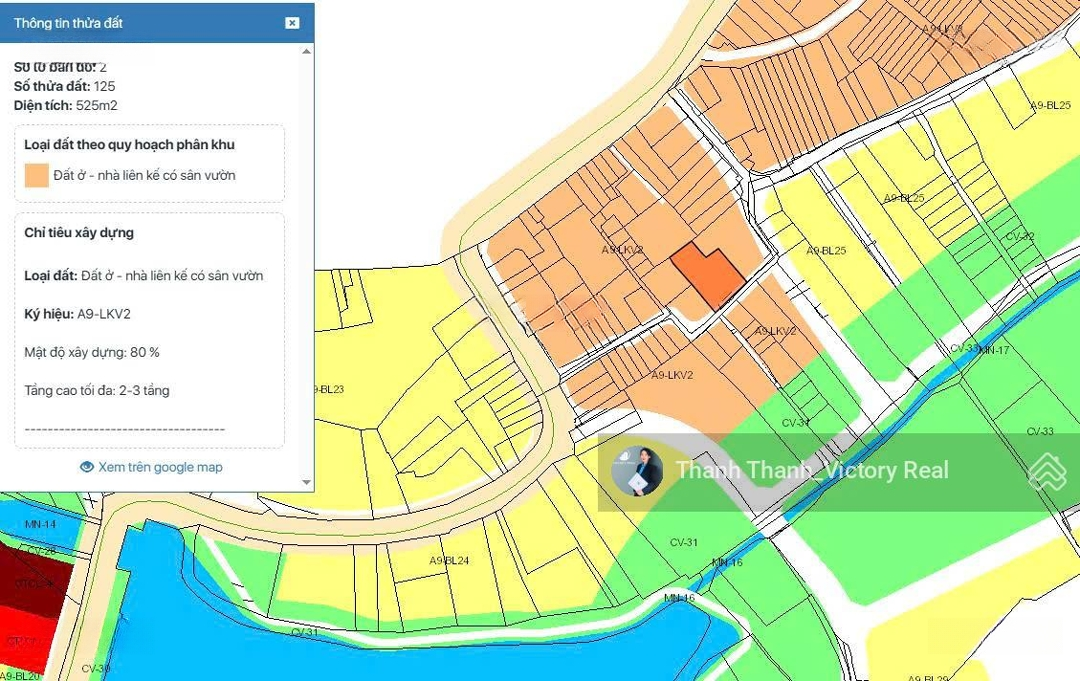Click the MN-17 label on the map
Viewport: 1080px width, 681px height.
994,350
